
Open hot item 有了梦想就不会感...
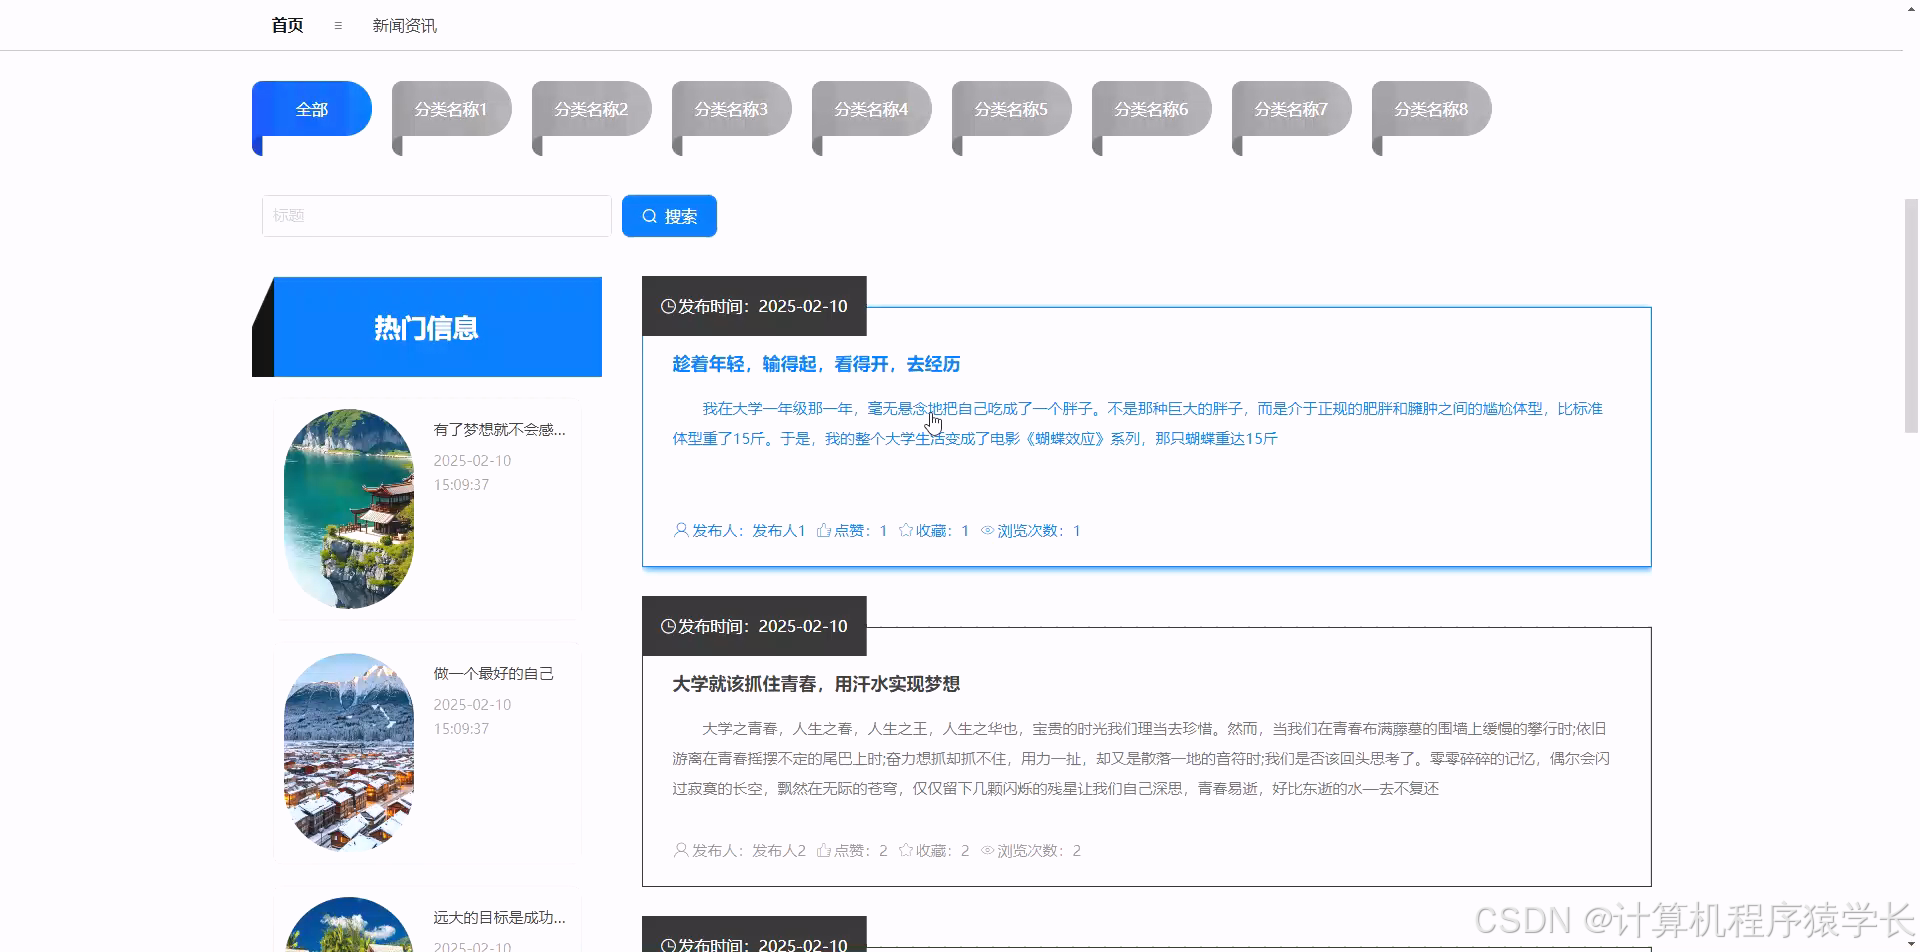pos(499,429)
